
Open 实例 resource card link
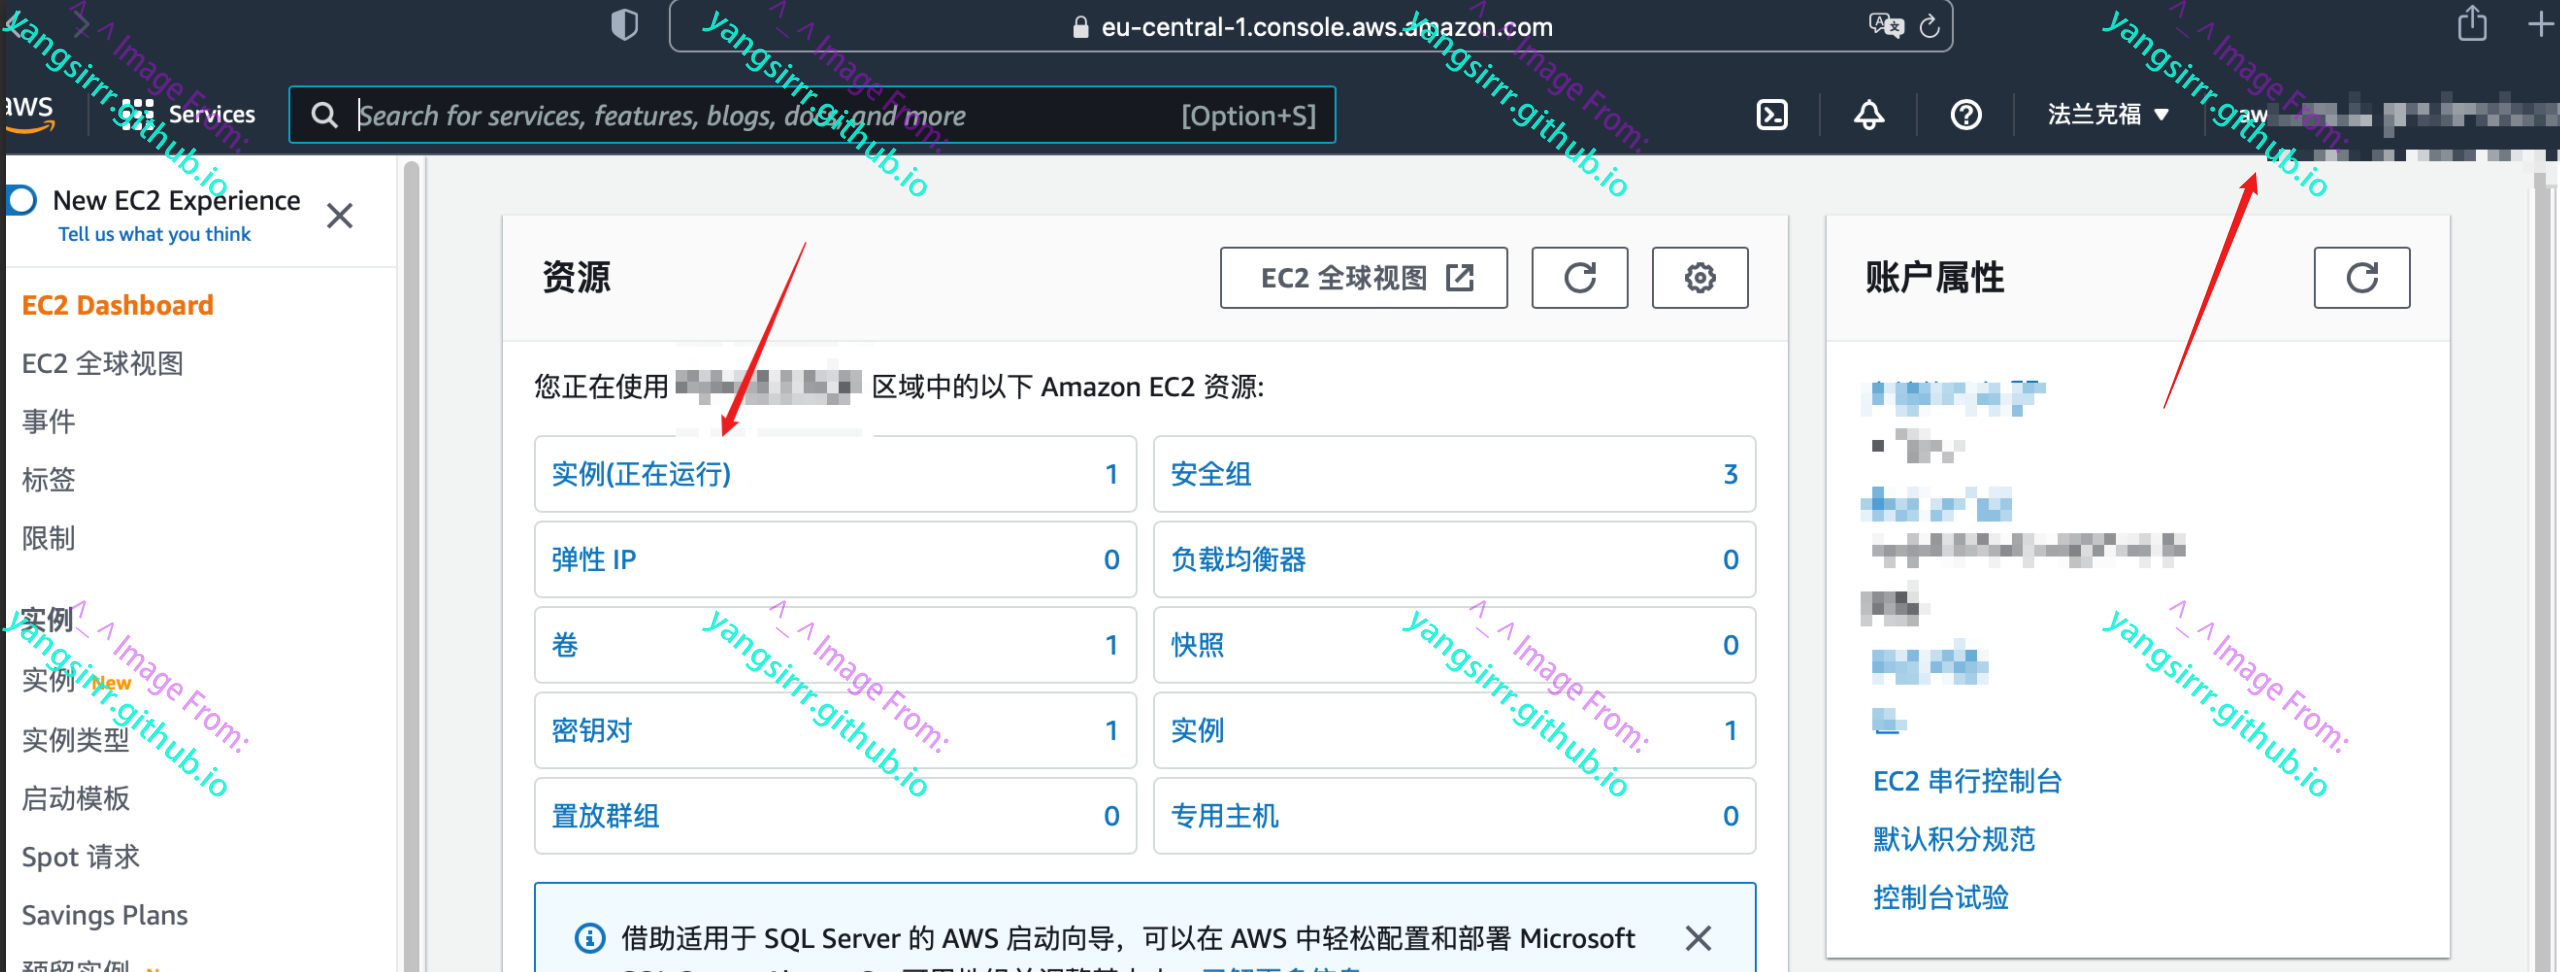click(x=1197, y=730)
